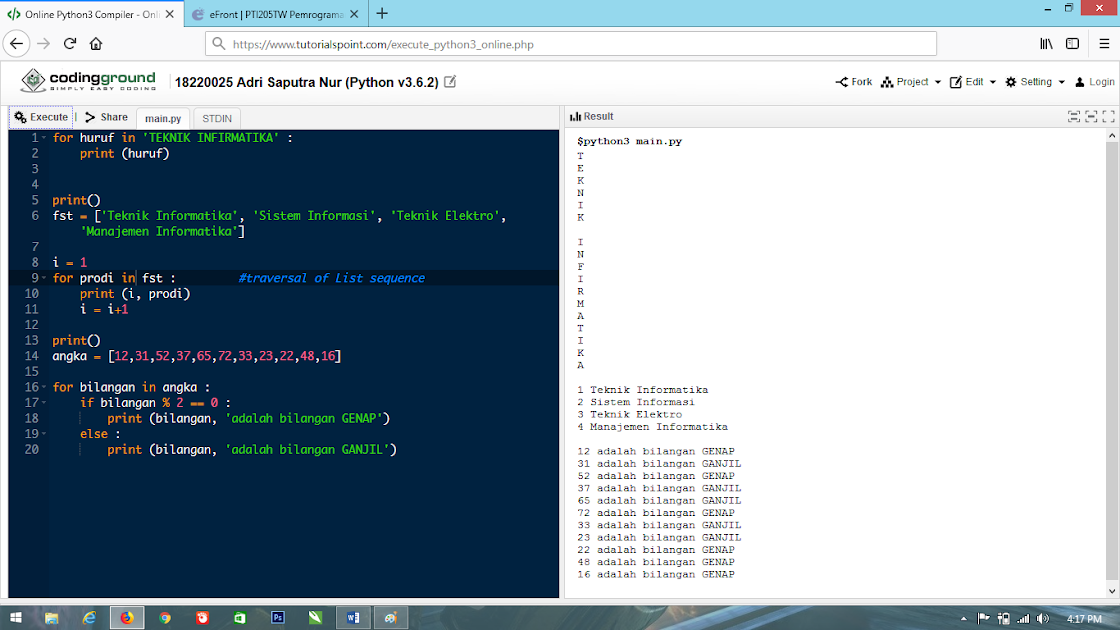The height and width of the screenshot is (630, 1120).
Task: Click the Fork icon in header
Action: click(854, 82)
